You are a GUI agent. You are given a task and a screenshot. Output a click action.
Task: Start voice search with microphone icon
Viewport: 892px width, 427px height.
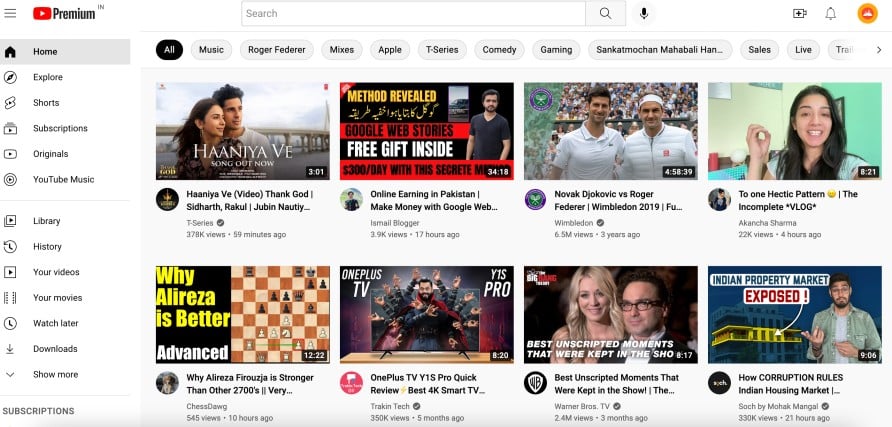[x=643, y=13]
